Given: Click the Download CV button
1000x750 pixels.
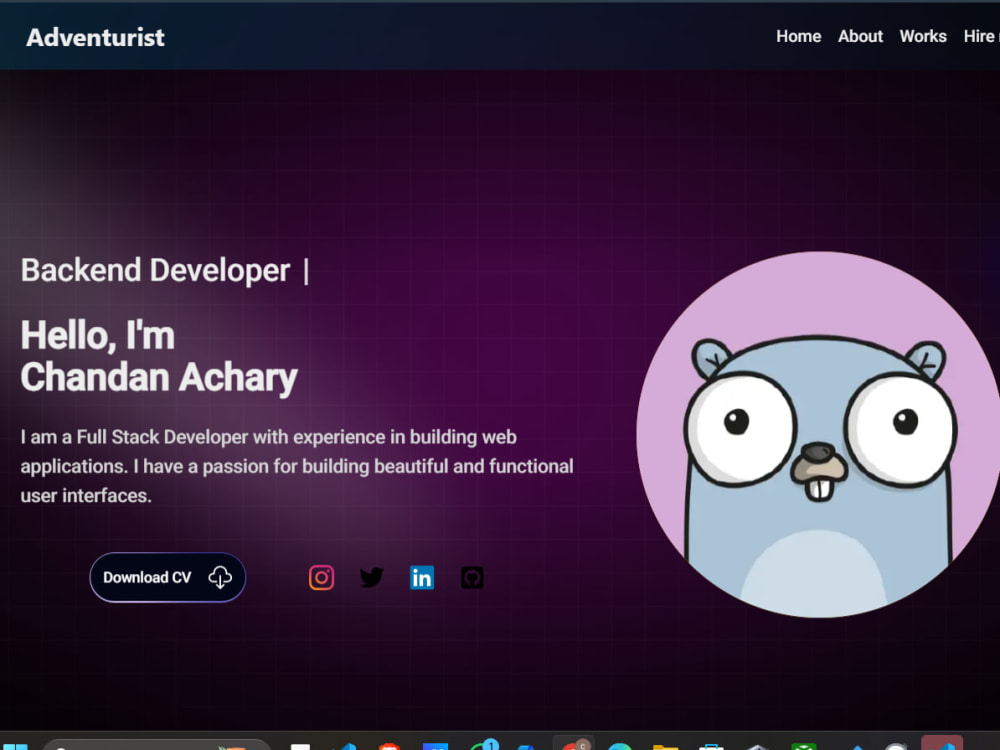Looking at the screenshot, I should click(x=168, y=577).
